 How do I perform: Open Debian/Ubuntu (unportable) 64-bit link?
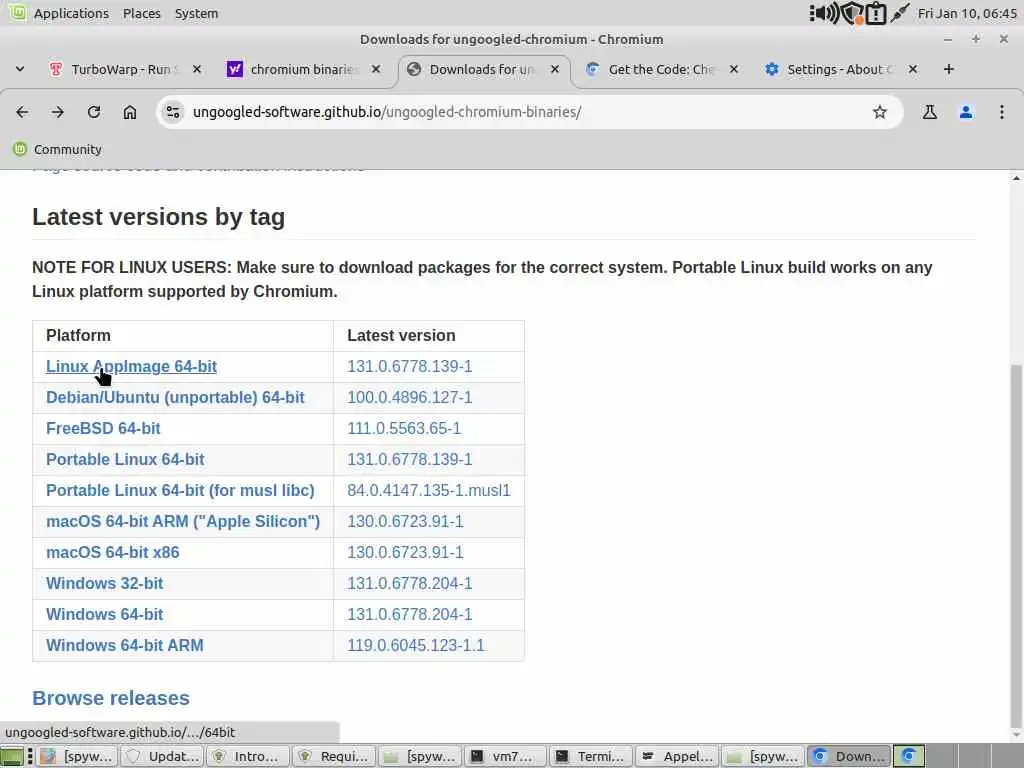pyautogui.click(x=175, y=398)
